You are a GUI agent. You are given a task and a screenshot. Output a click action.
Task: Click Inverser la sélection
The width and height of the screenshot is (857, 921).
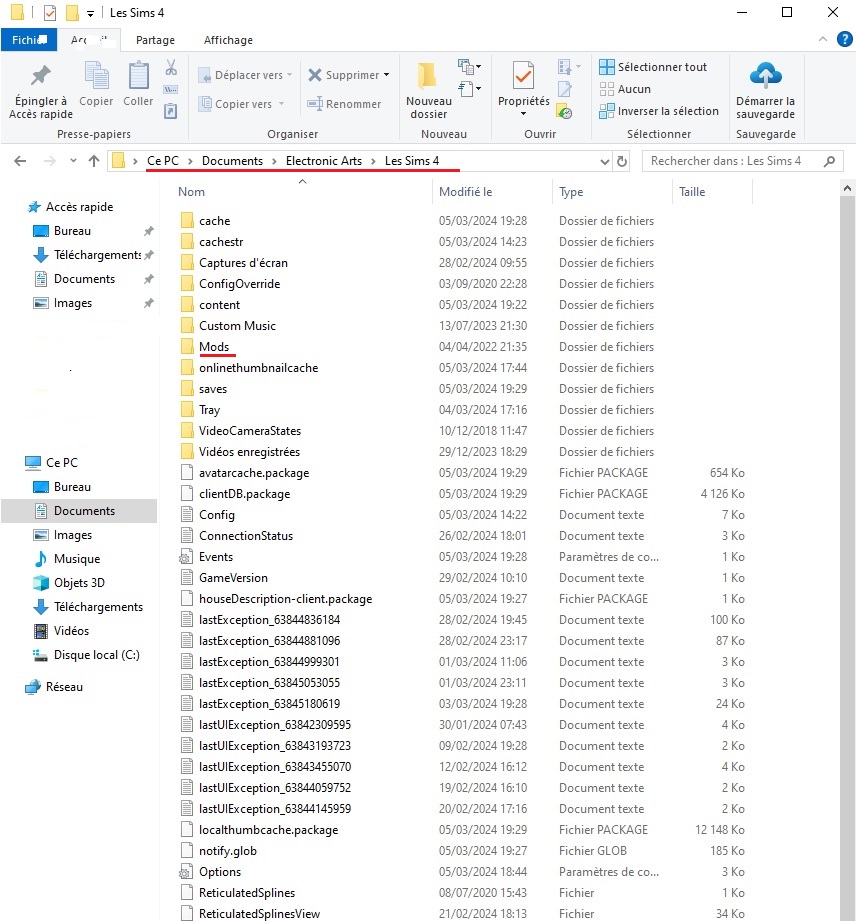point(658,111)
